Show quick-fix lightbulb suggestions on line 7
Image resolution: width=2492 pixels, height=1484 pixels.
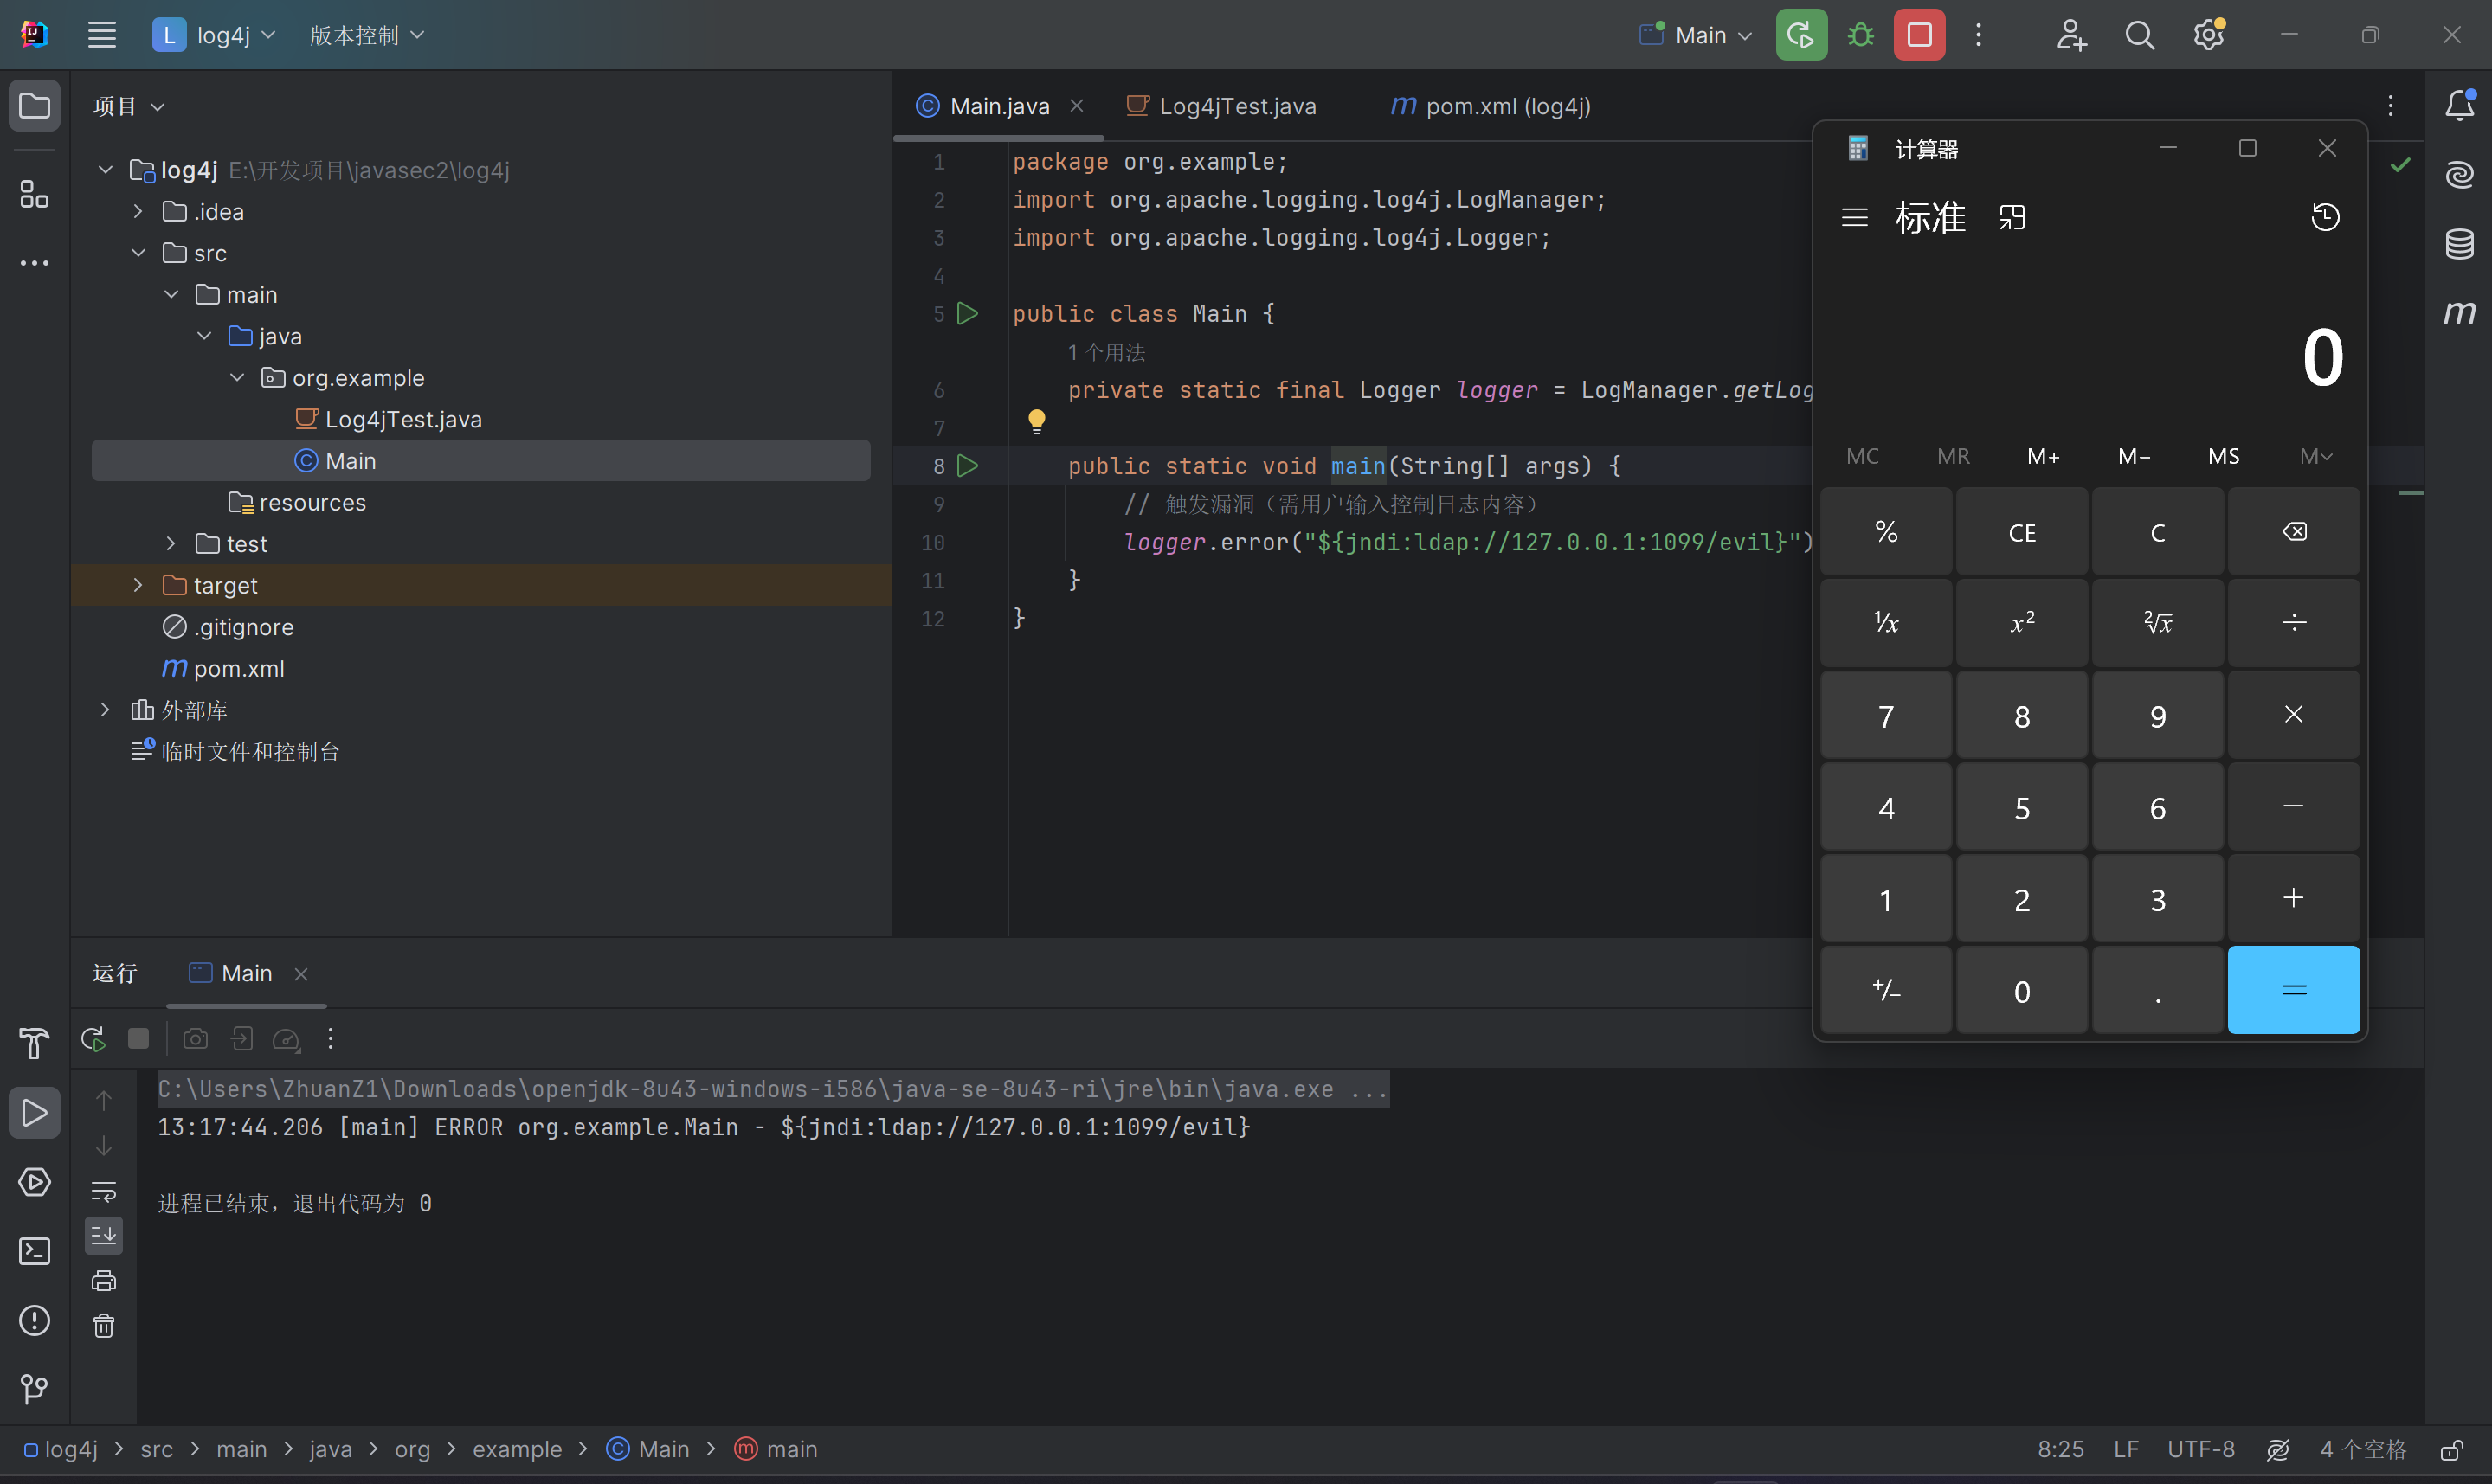click(x=1037, y=422)
